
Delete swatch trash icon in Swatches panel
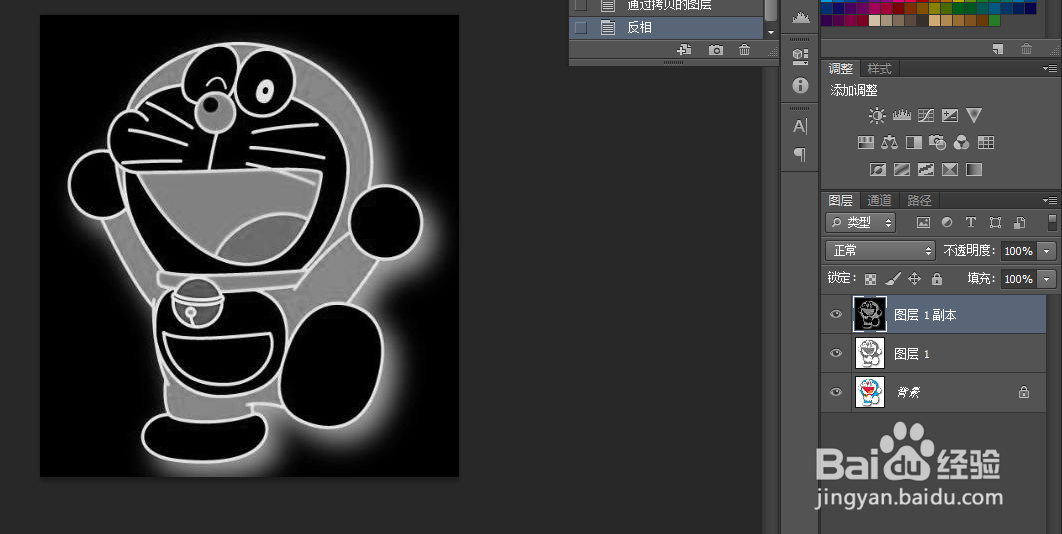click(1026, 49)
